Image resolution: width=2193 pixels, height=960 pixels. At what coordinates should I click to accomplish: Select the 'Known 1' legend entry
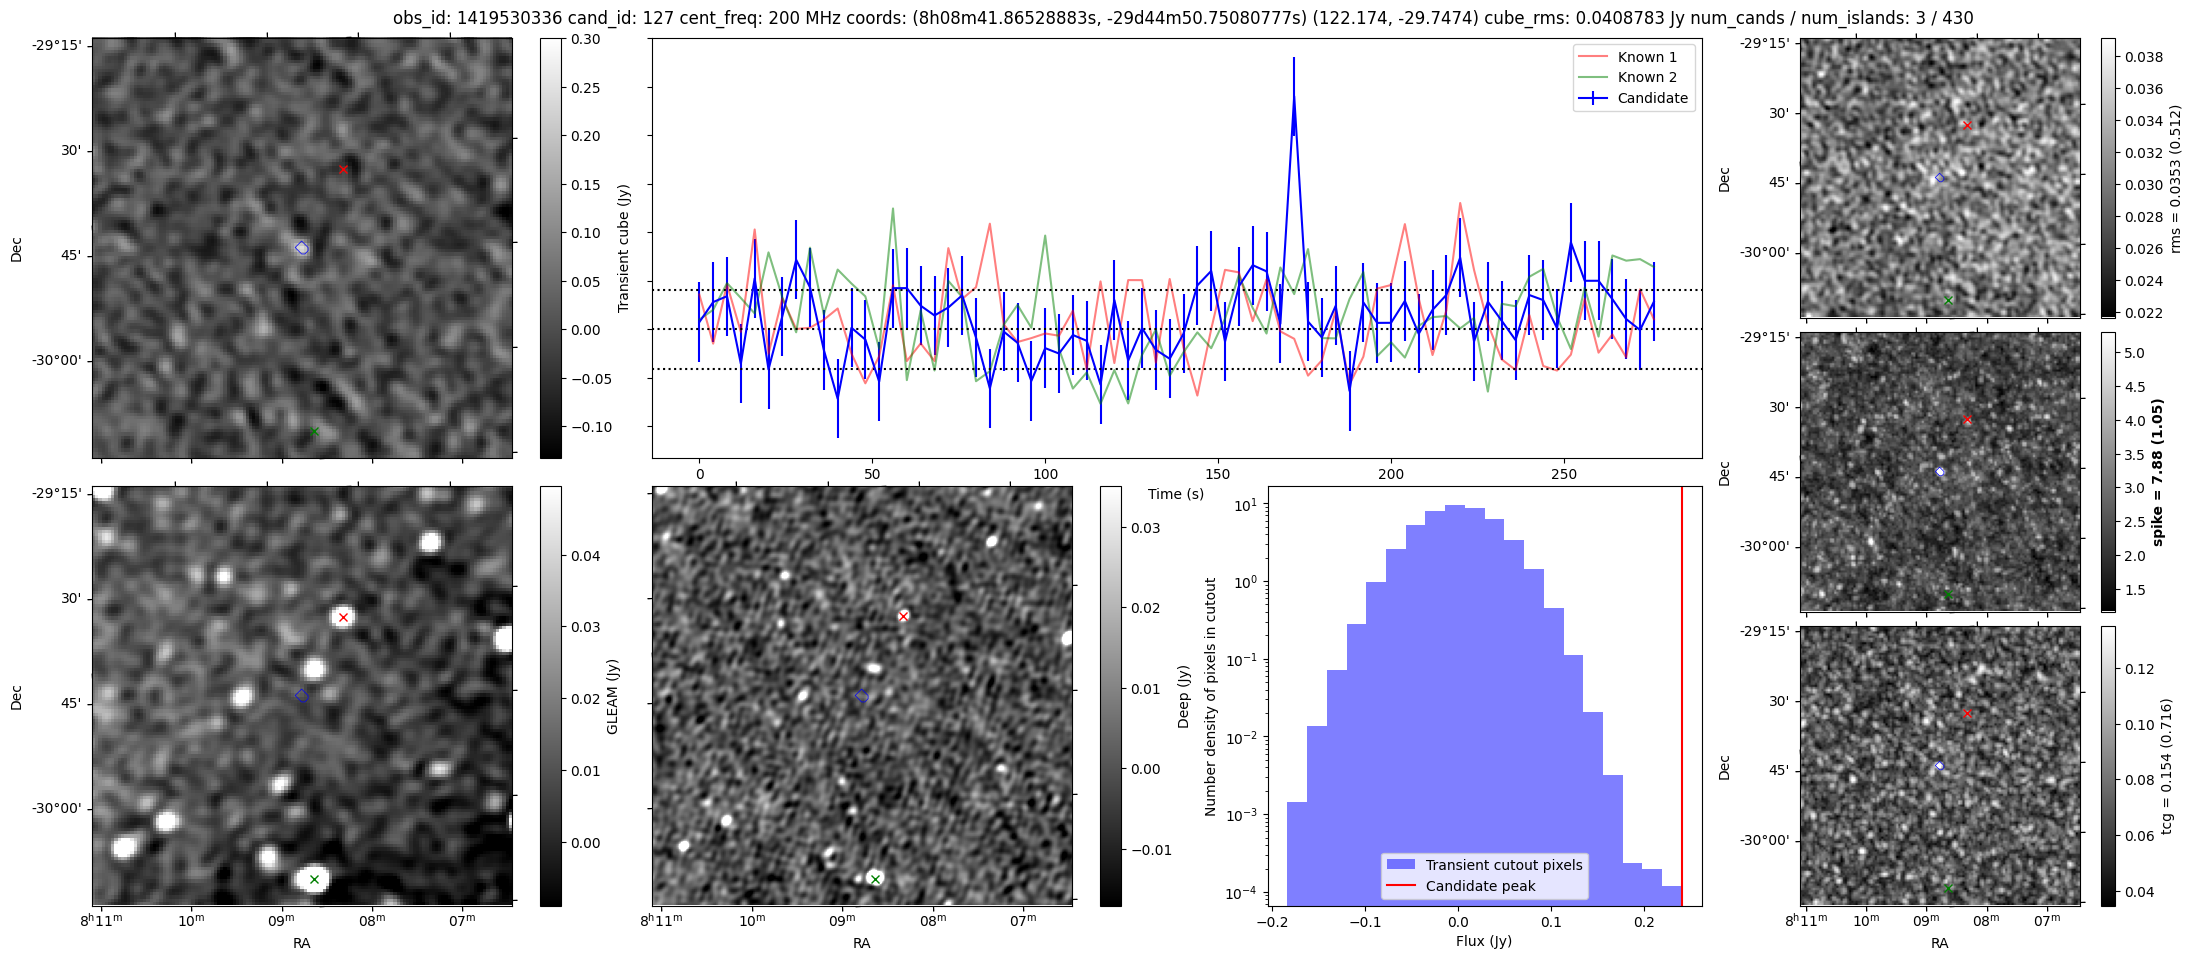pos(1647,57)
